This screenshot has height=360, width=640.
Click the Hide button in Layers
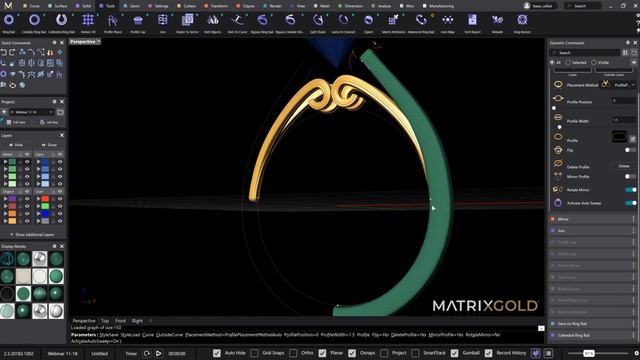16,145
